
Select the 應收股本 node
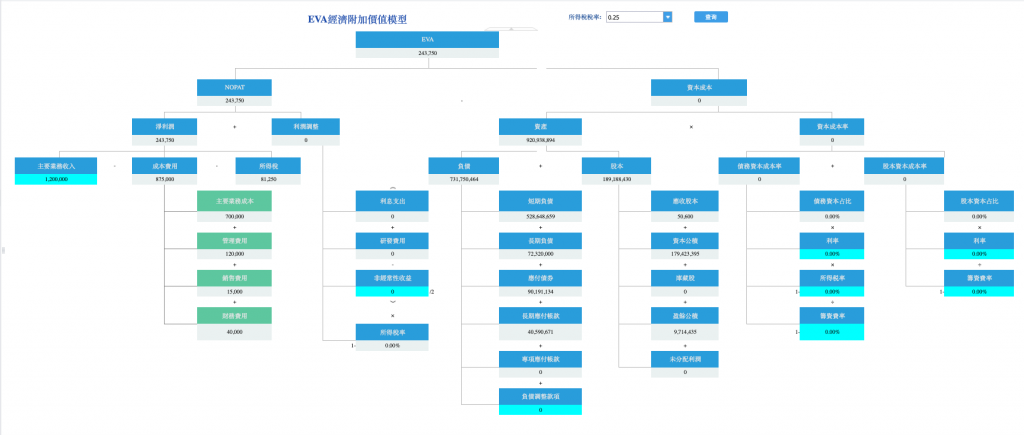click(684, 202)
